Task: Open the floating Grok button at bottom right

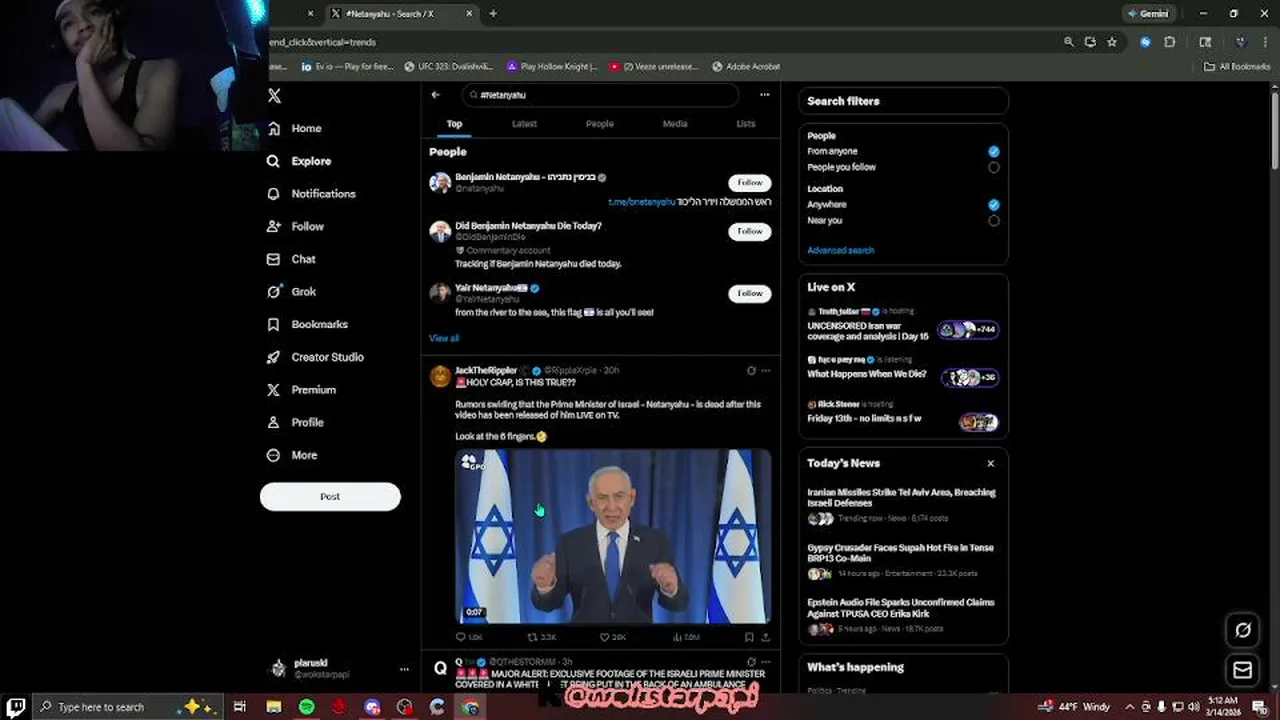Action: point(1243,630)
